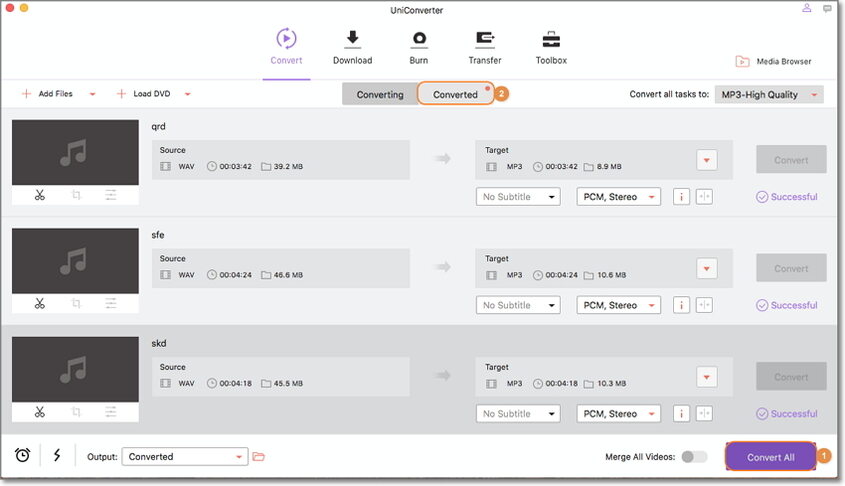
Task: Open the output folder icon
Action: (x=259, y=456)
